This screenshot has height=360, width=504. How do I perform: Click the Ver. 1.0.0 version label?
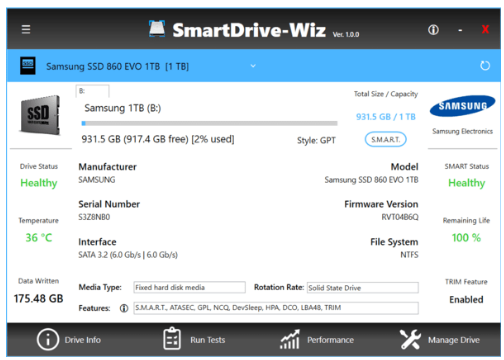click(346, 34)
